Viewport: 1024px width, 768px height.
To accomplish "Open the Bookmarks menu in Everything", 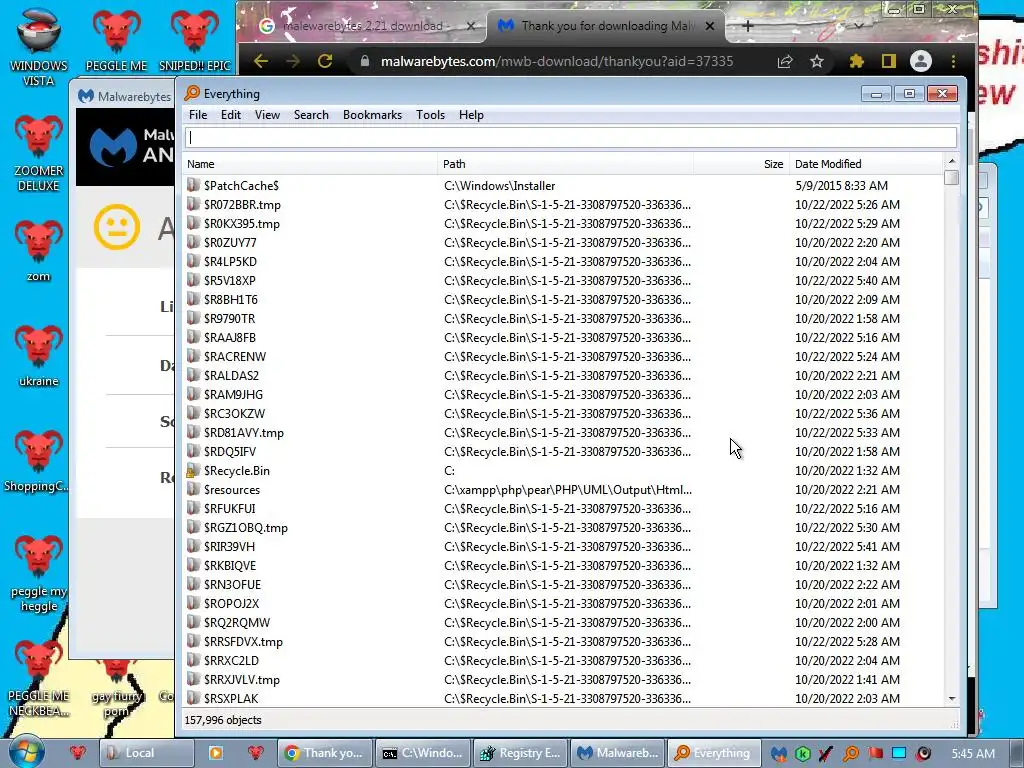I will tap(372, 115).
